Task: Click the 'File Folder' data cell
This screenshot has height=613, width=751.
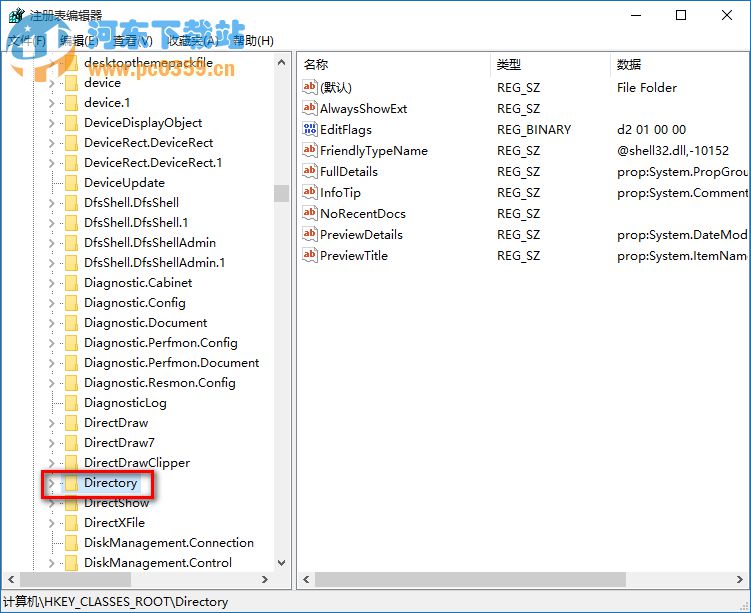Action: coord(647,88)
